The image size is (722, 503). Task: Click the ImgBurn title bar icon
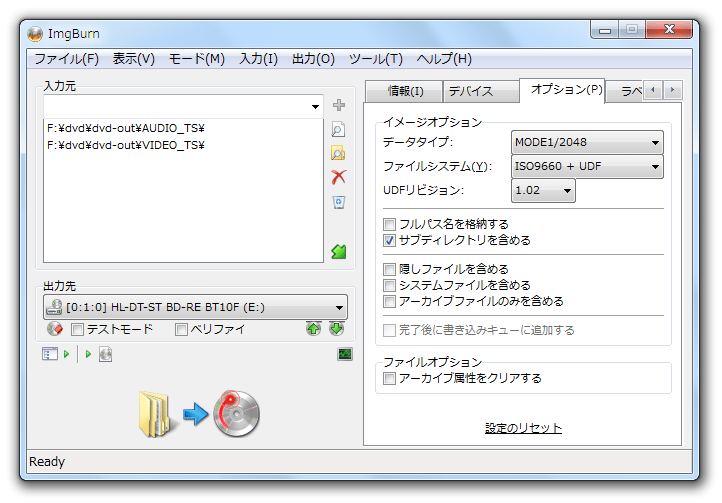pos(35,34)
